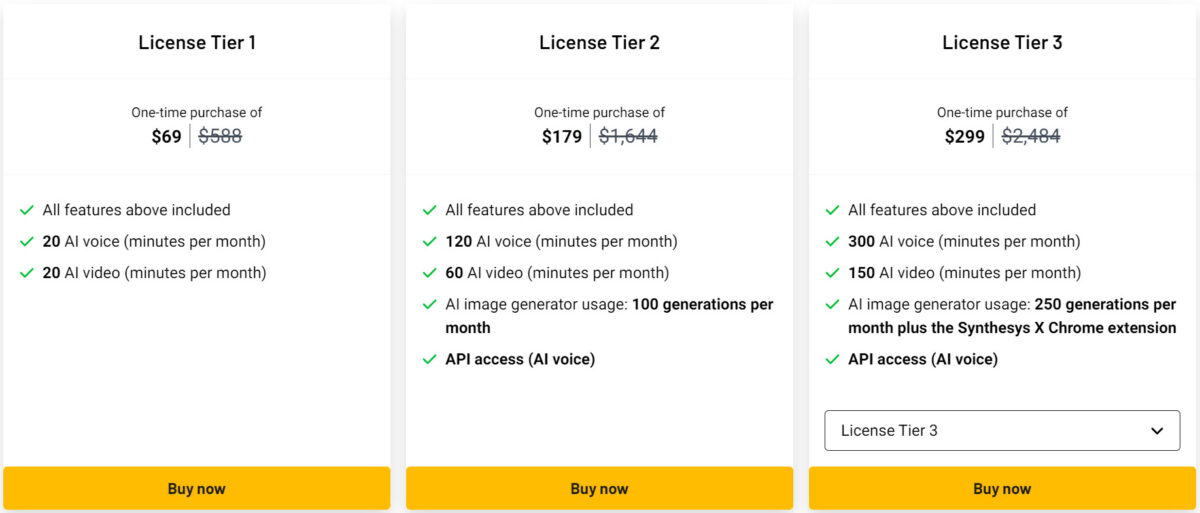Screen dimensions: 1200x513
Task: Click Tier 3 API access checkmark
Action: pyautogui.click(x=833, y=359)
